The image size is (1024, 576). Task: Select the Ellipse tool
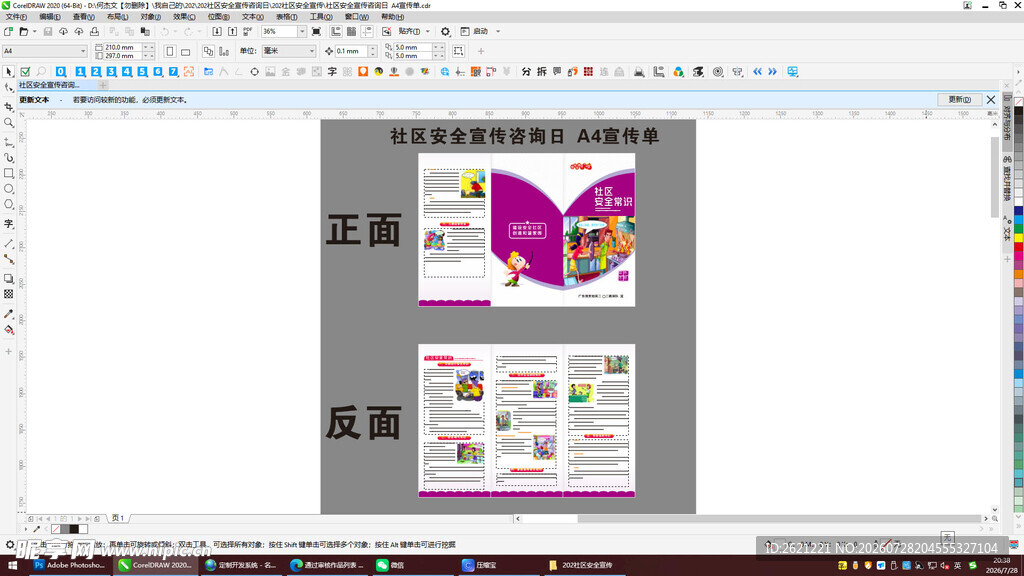pos(8,189)
